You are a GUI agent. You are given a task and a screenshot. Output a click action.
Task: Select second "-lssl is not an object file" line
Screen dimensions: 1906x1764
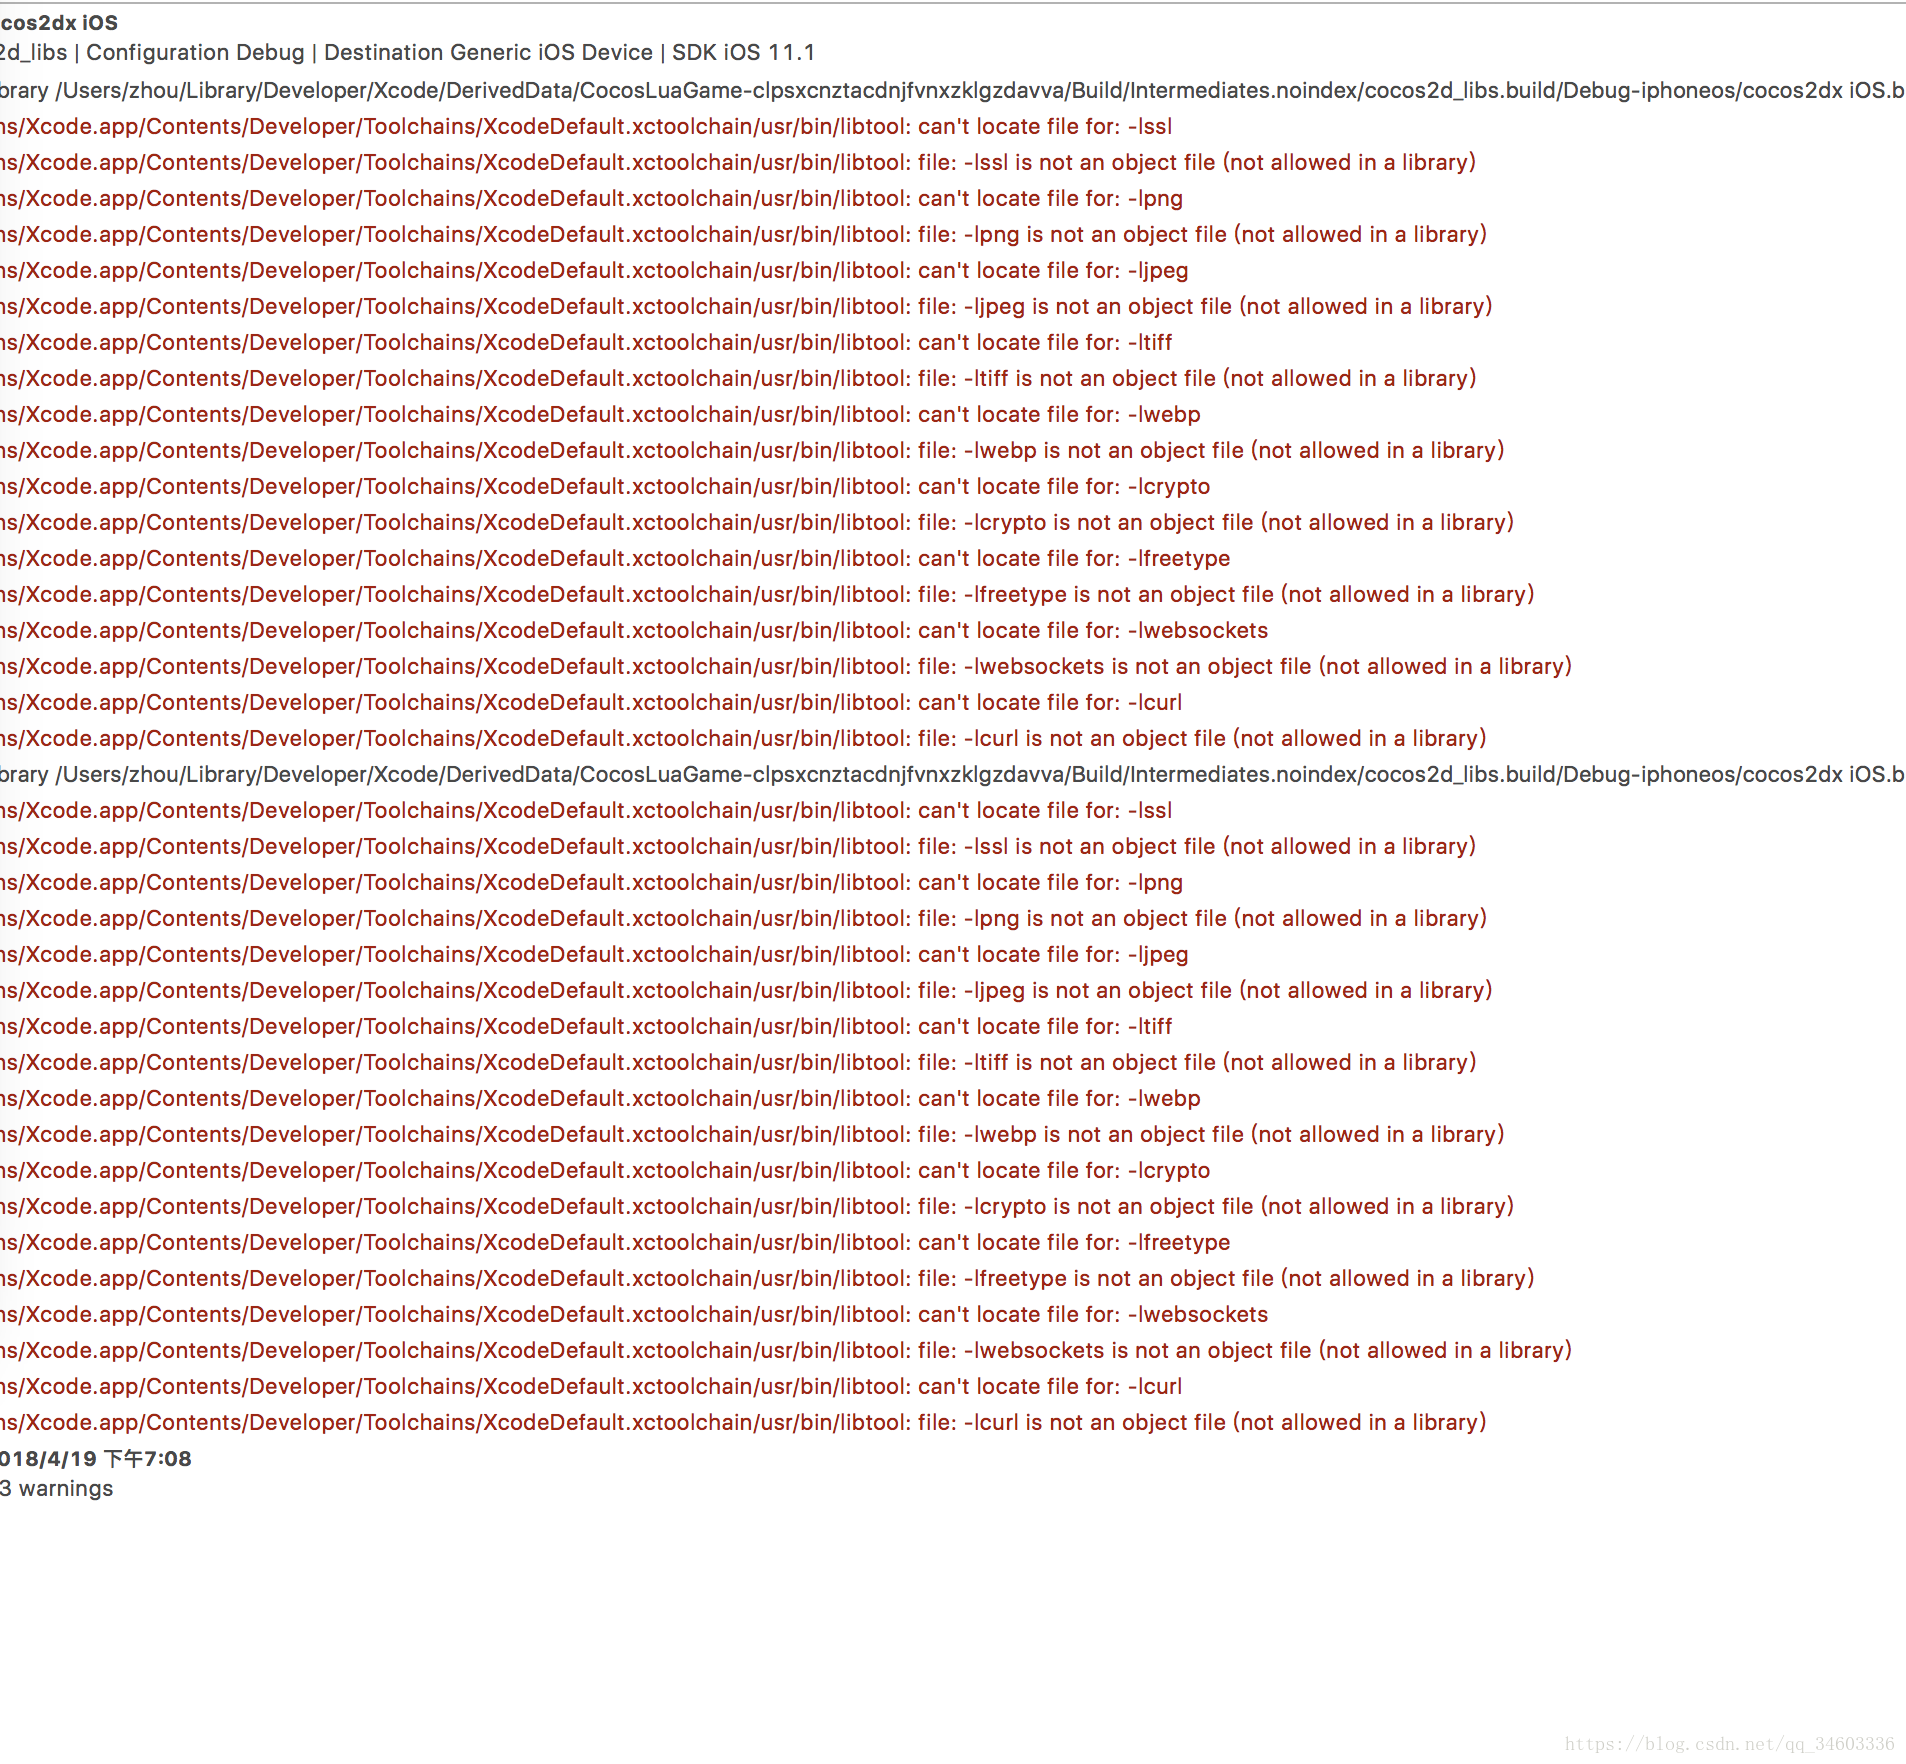[x=738, y=846]
